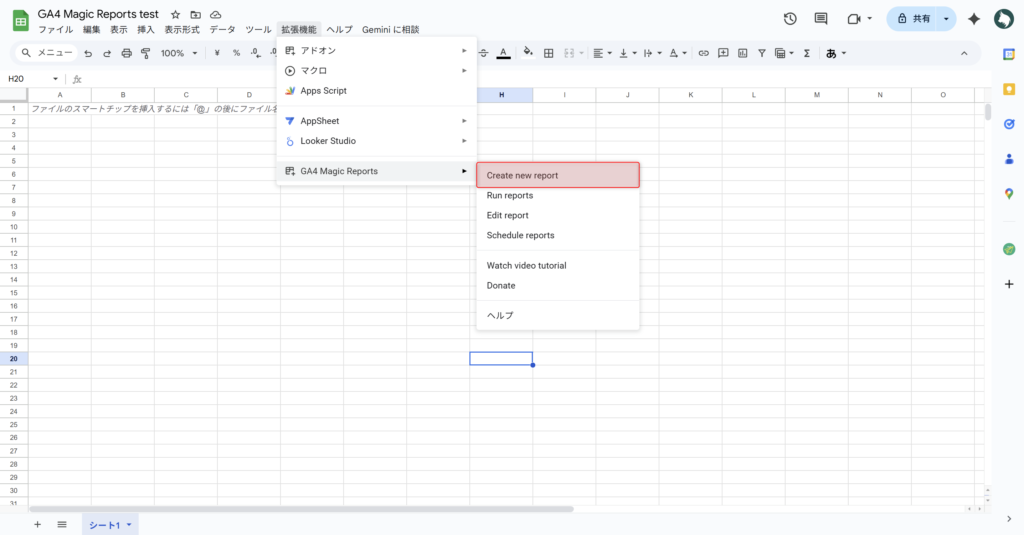Open the share options dropdown arrow

point(946,19)
